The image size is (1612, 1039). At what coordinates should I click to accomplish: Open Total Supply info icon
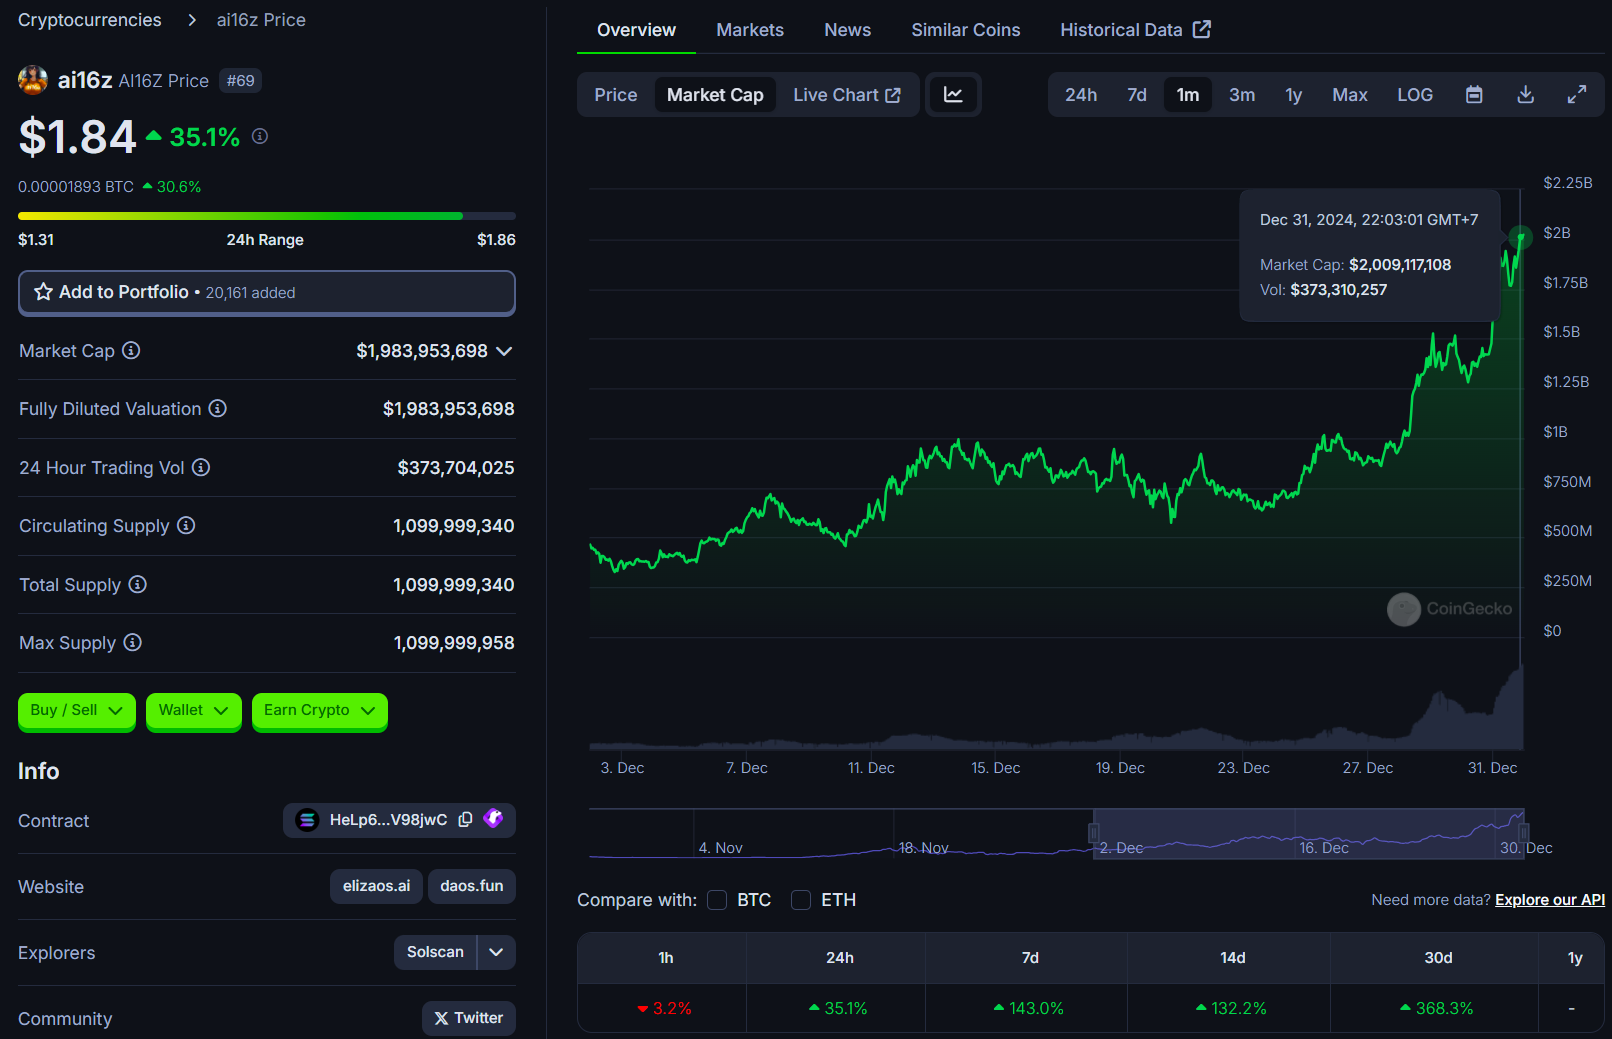pyautogui.click(x=138, y=584)
